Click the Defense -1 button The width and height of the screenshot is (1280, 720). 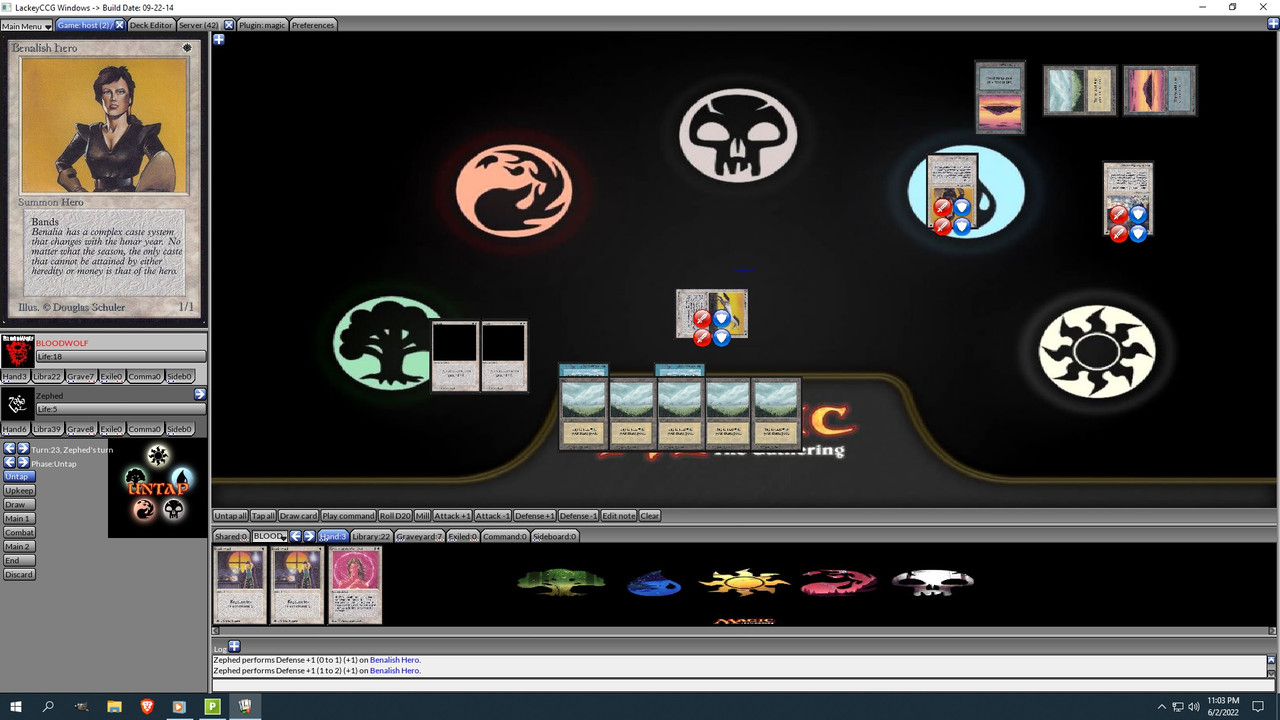point(578,516)
